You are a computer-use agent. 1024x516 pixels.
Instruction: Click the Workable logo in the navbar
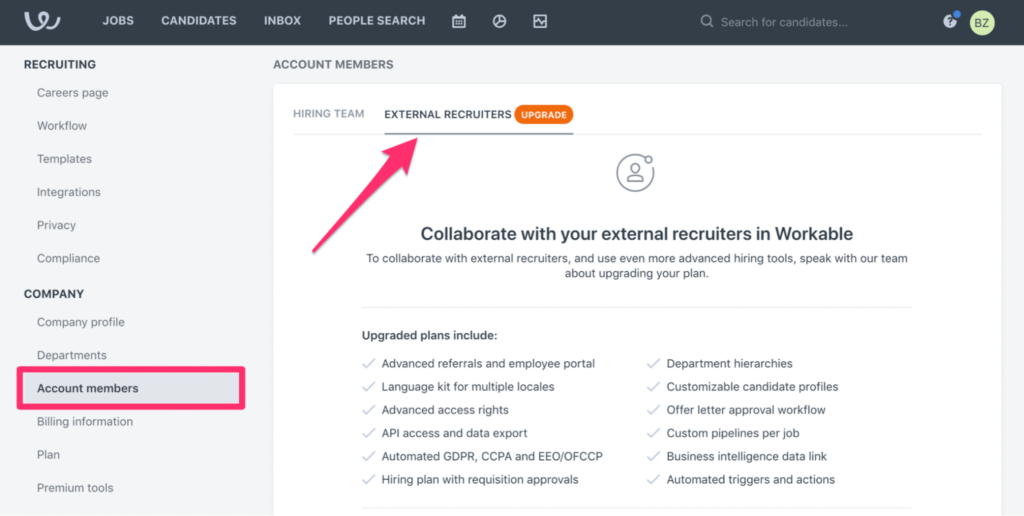pos(42,21)
